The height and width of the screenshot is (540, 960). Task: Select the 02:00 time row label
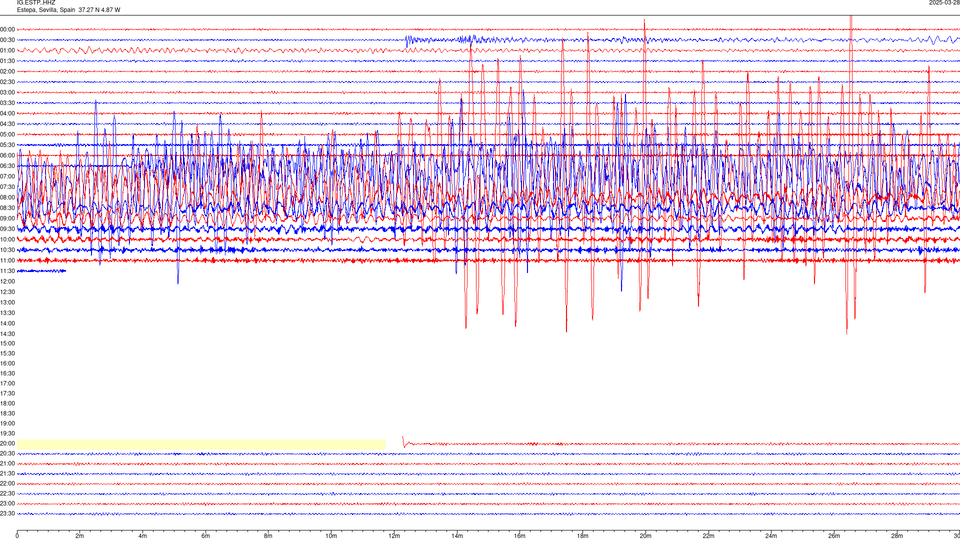[x=7, y=71]
